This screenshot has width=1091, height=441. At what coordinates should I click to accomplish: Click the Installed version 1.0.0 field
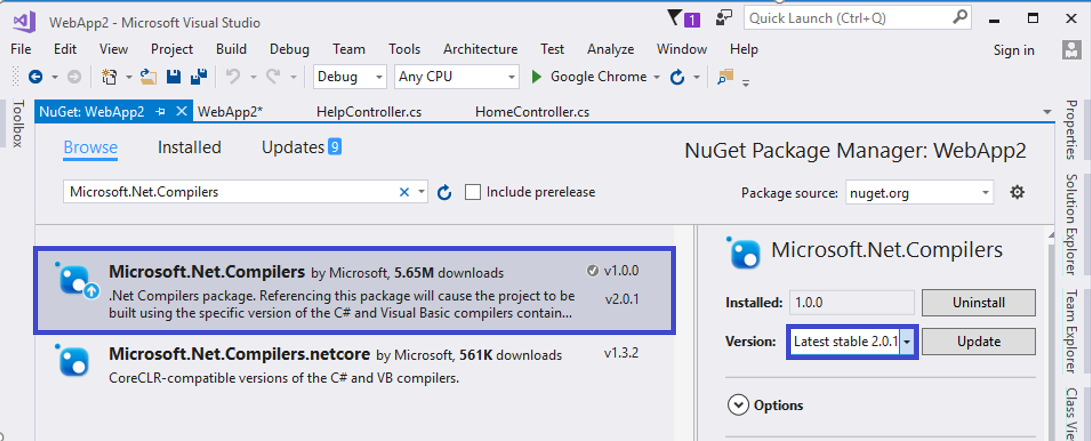pos(852,303)
